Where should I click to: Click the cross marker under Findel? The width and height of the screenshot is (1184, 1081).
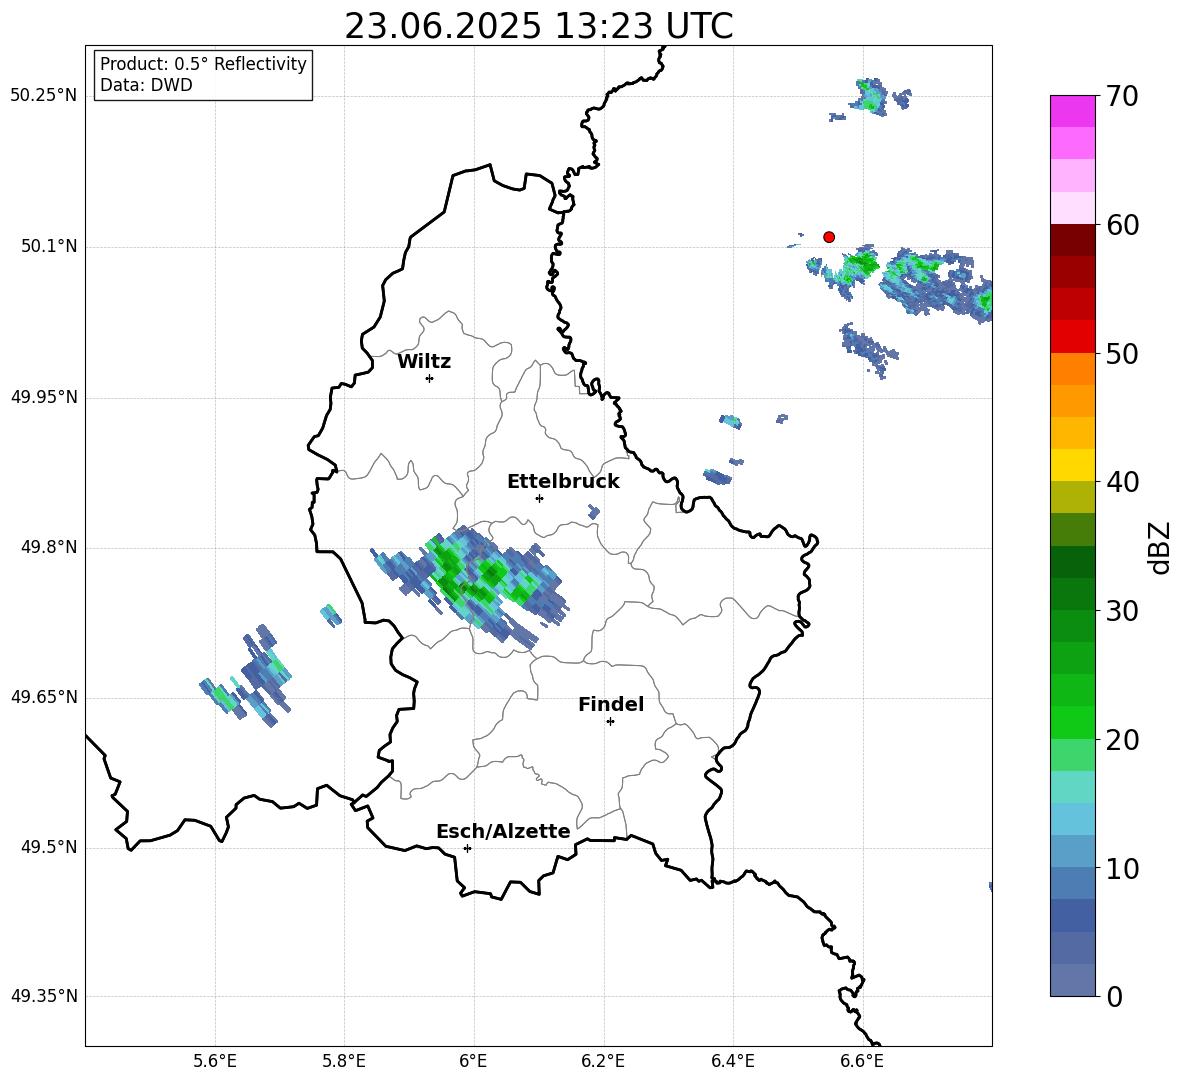tap(610, 722)
